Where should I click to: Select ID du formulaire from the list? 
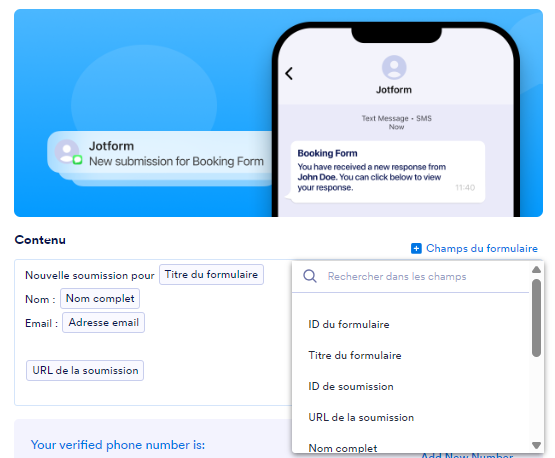(x=349, y=324)
